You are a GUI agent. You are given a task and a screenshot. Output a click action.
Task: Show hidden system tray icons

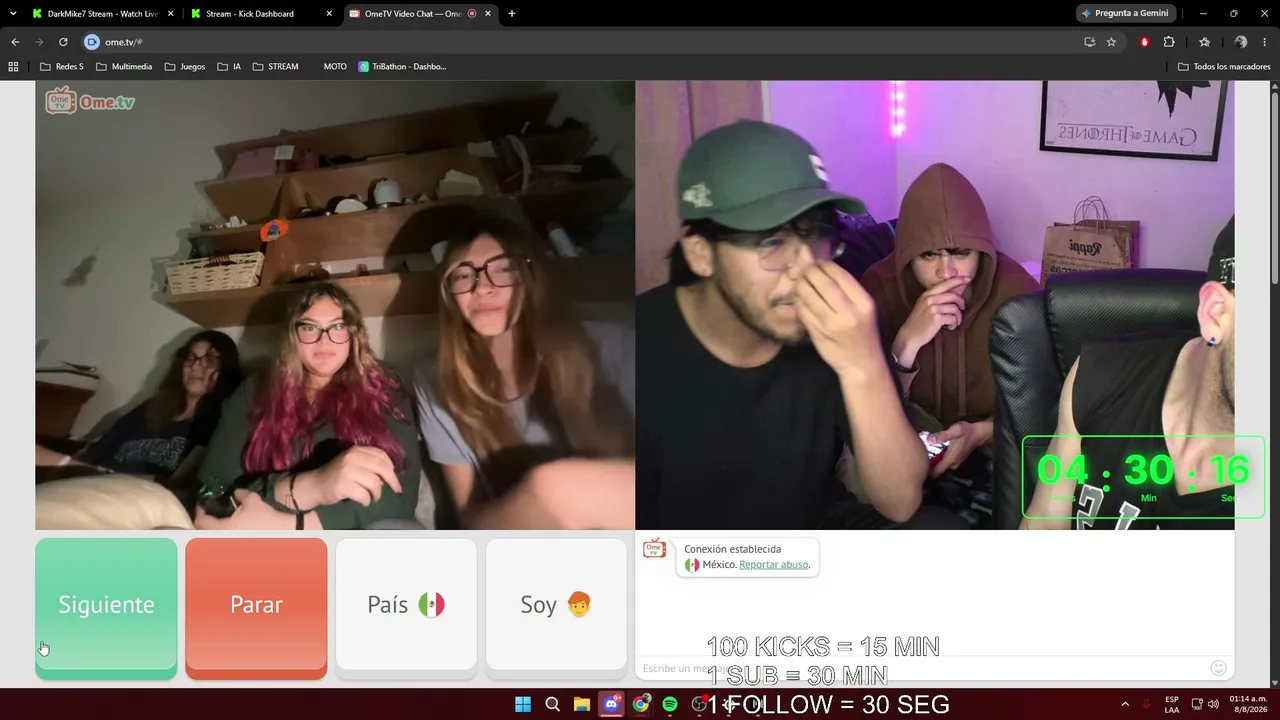(x=1125, y=704)
